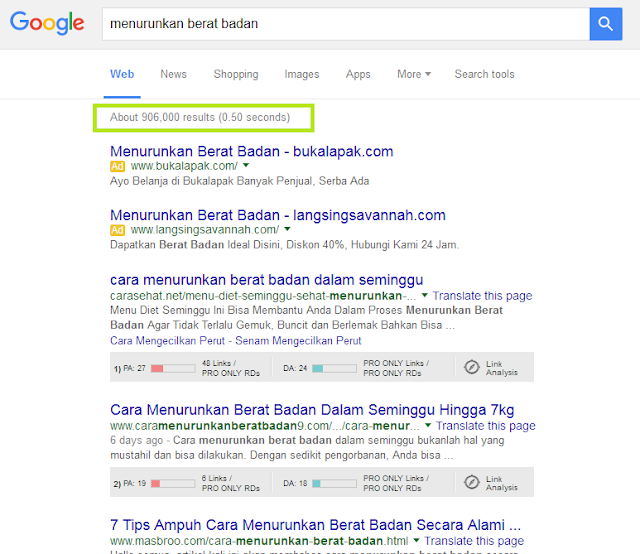Click the Ad badge next to bukalapak.com
Screen dimensions: 640x554
click(117, 166)
